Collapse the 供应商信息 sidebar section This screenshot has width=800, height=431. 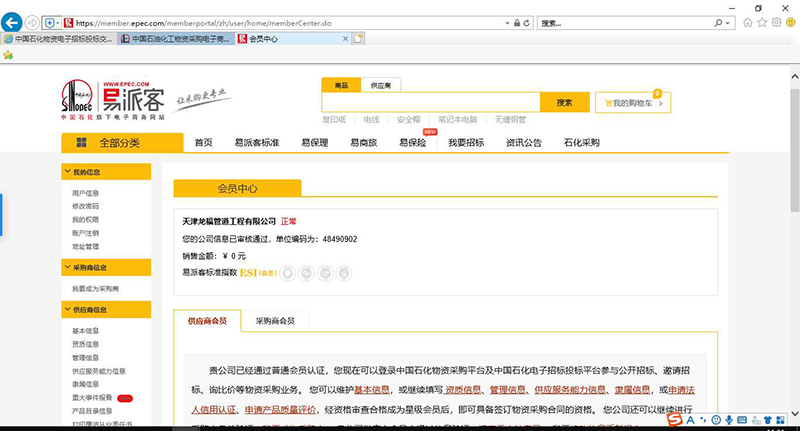point(106,310)
